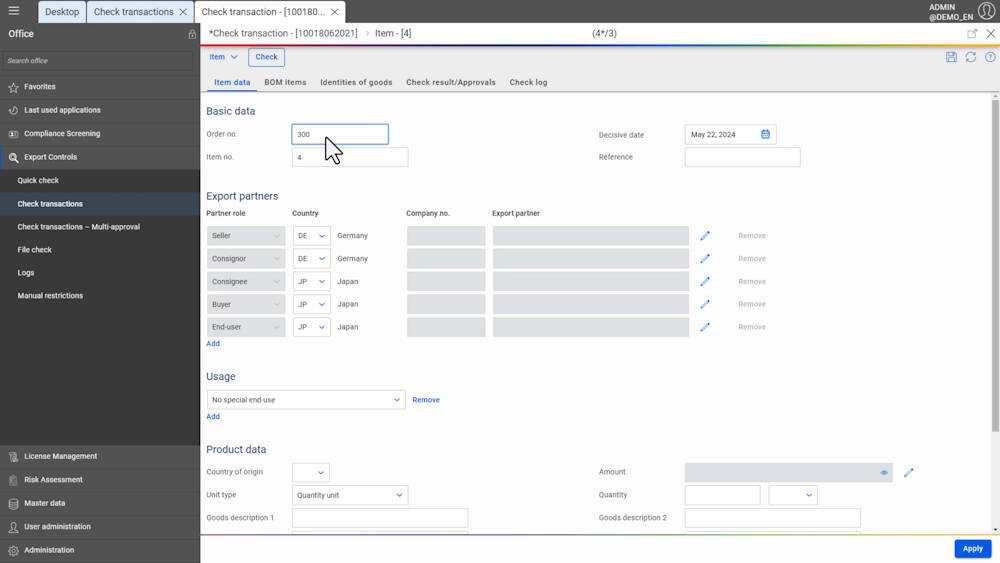Expand the Consignee country JP dropdown
Viewport: 1000px width, 563px height.
pyautogui.click(x=311, y=282)
